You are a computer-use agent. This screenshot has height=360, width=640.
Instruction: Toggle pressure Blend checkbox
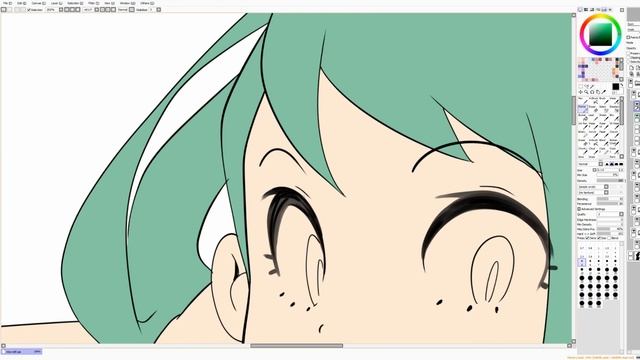click(x=609, y=238)
